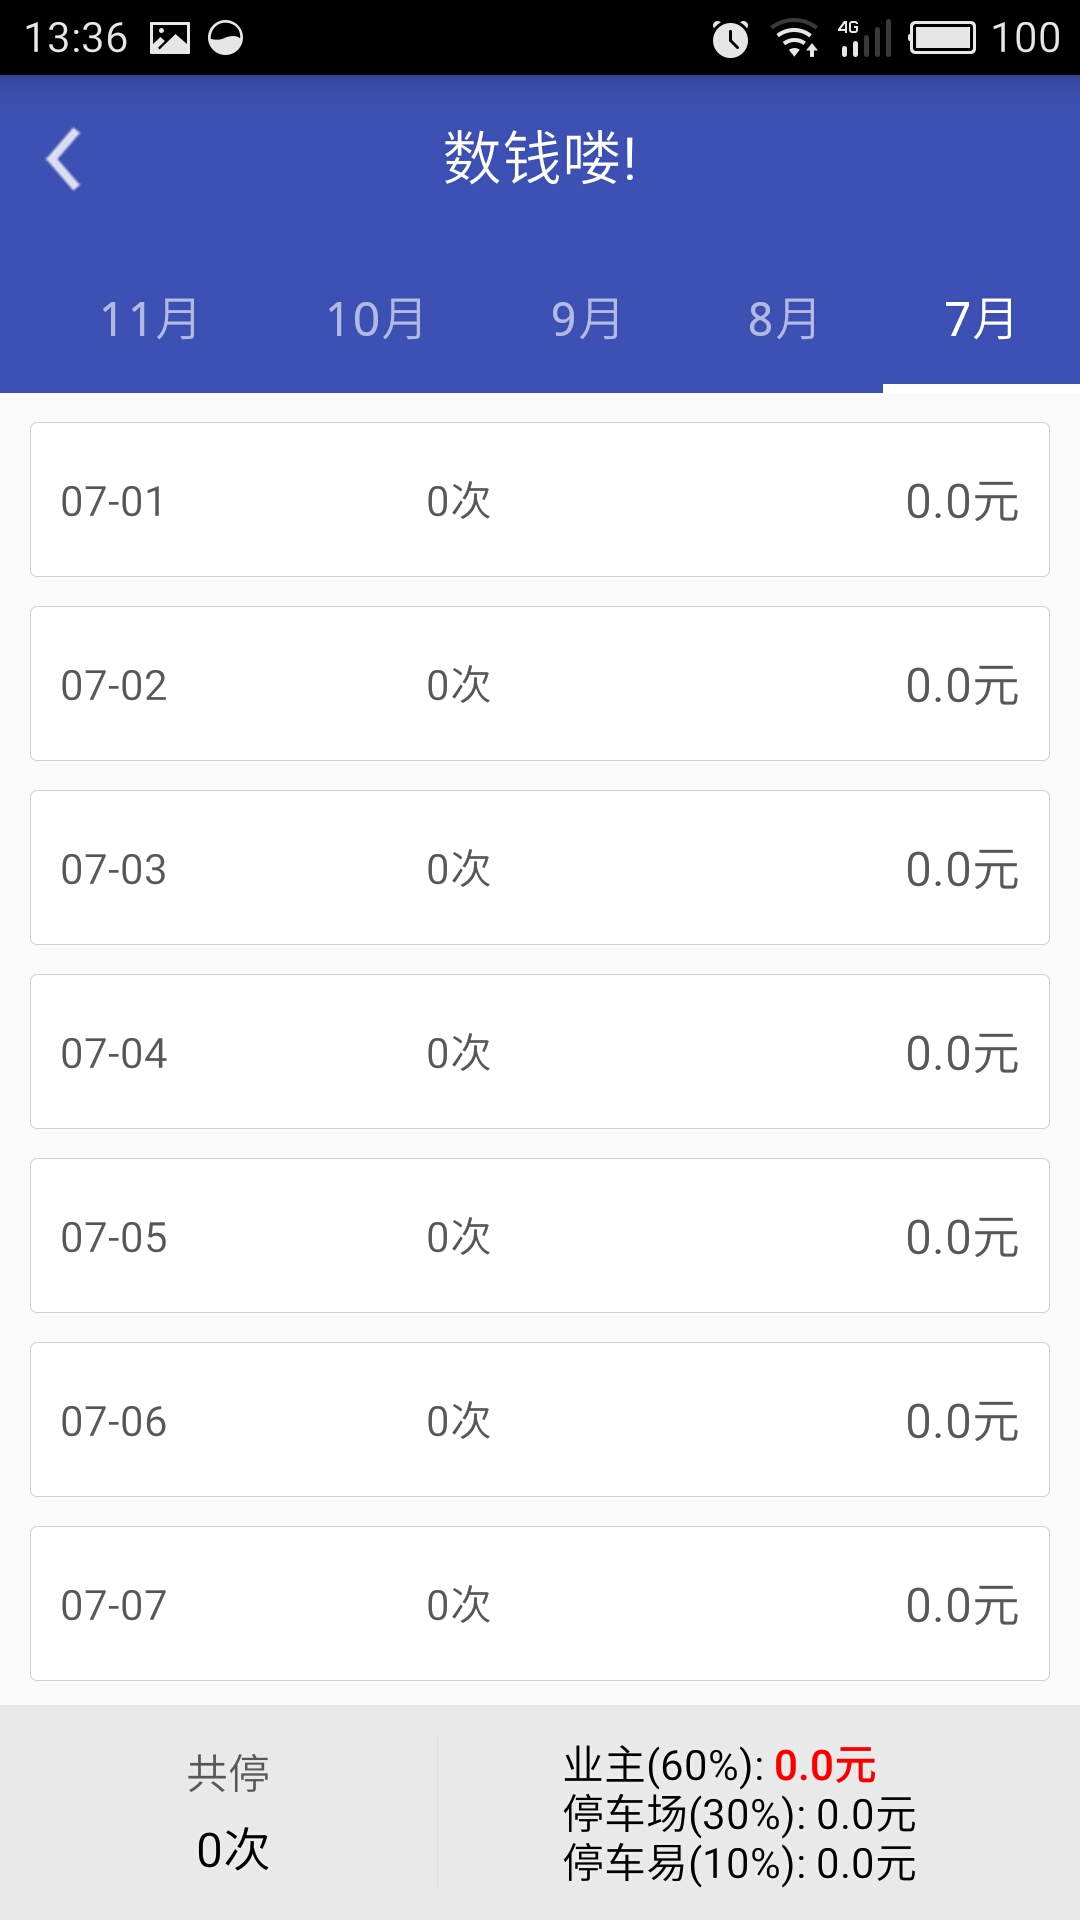Screen dimensions: 1080x1920
Task: Open the 07-07 daily record
Action: point(540,1604)
